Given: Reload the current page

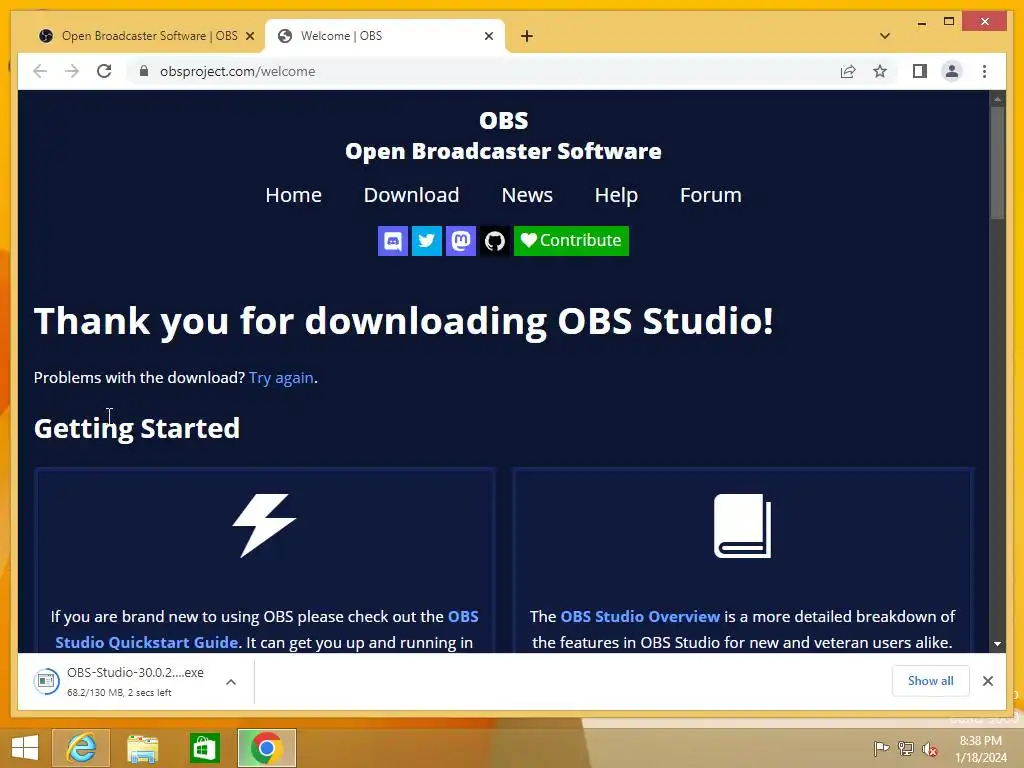Looking at the screenshot, I should (x=104, y=71).
